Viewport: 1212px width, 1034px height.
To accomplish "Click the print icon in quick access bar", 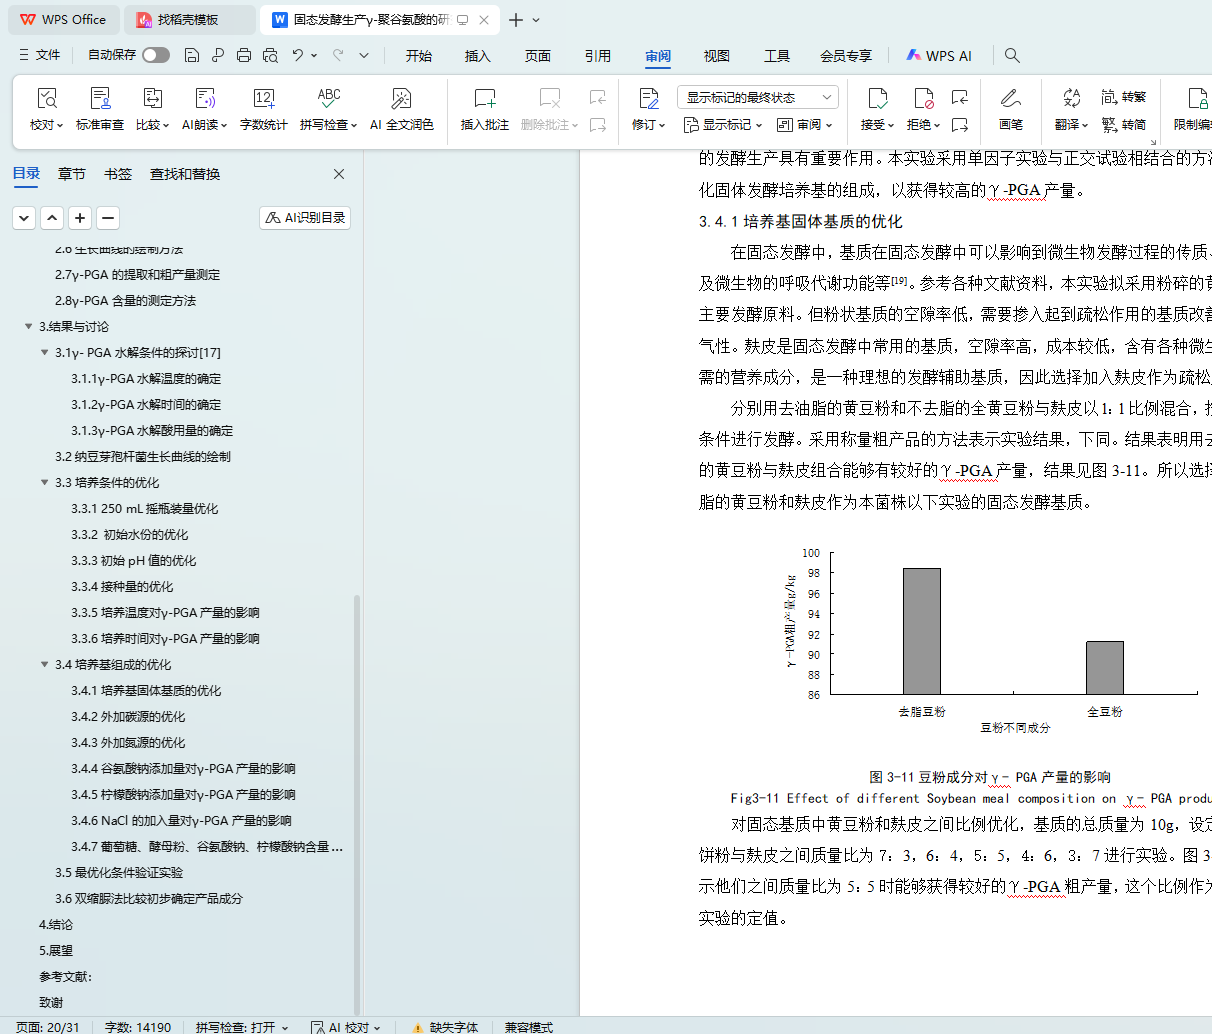I will point(244,55).
